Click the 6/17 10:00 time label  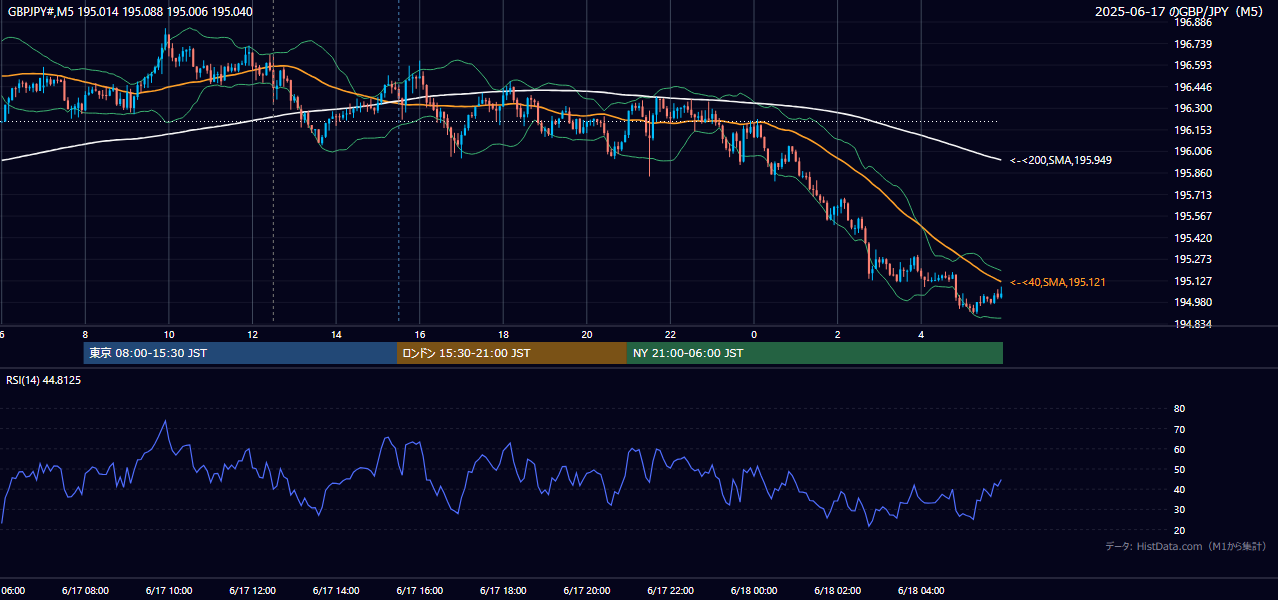[x=169, y=591]
